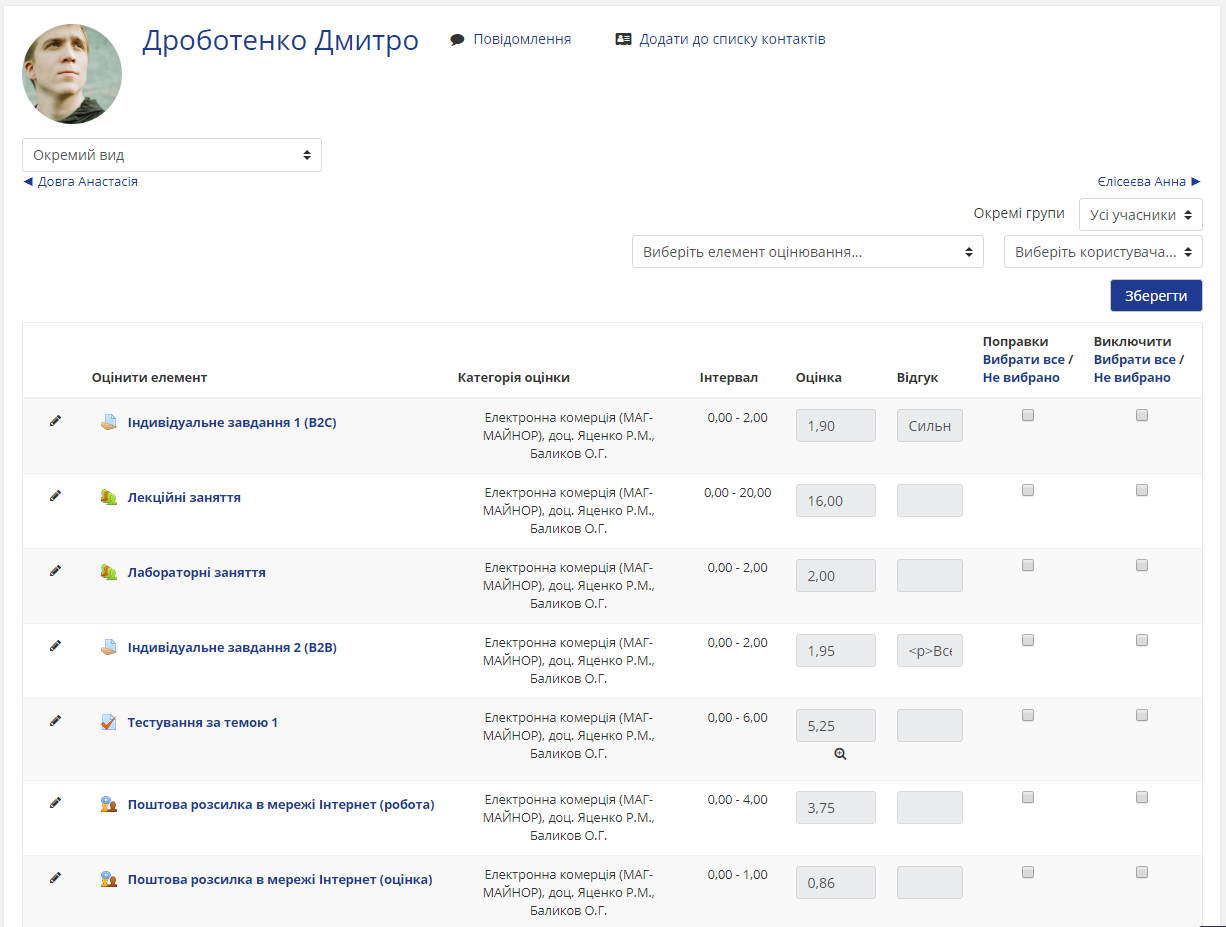This screenshot has height=927, width=1226.
Task: Click the magnifier icon under the 5,25 grade
Action: point(840,754)
